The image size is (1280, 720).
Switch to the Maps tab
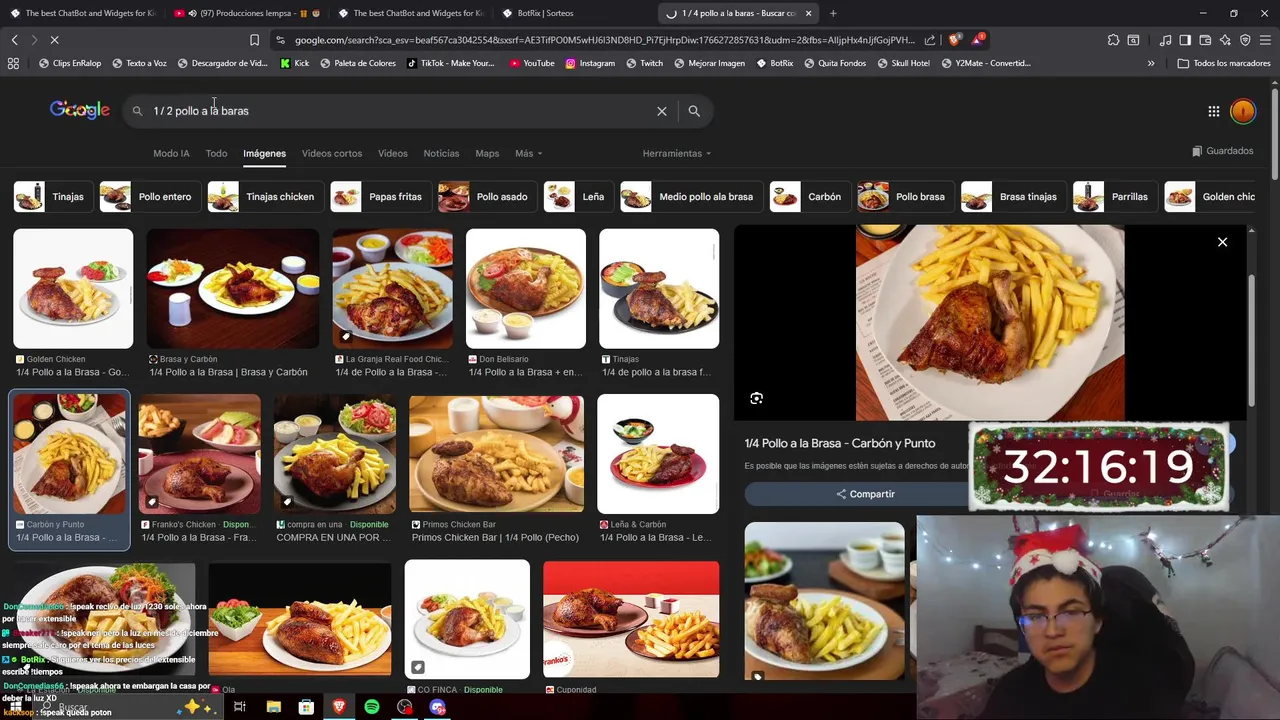coord(487,153)
